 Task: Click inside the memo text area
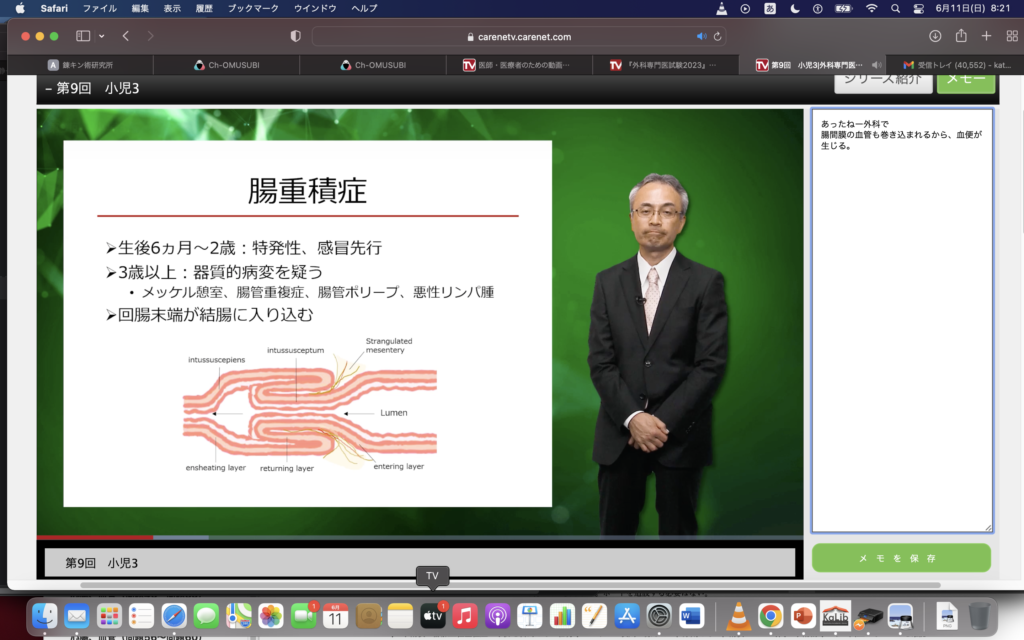[902, 330]
